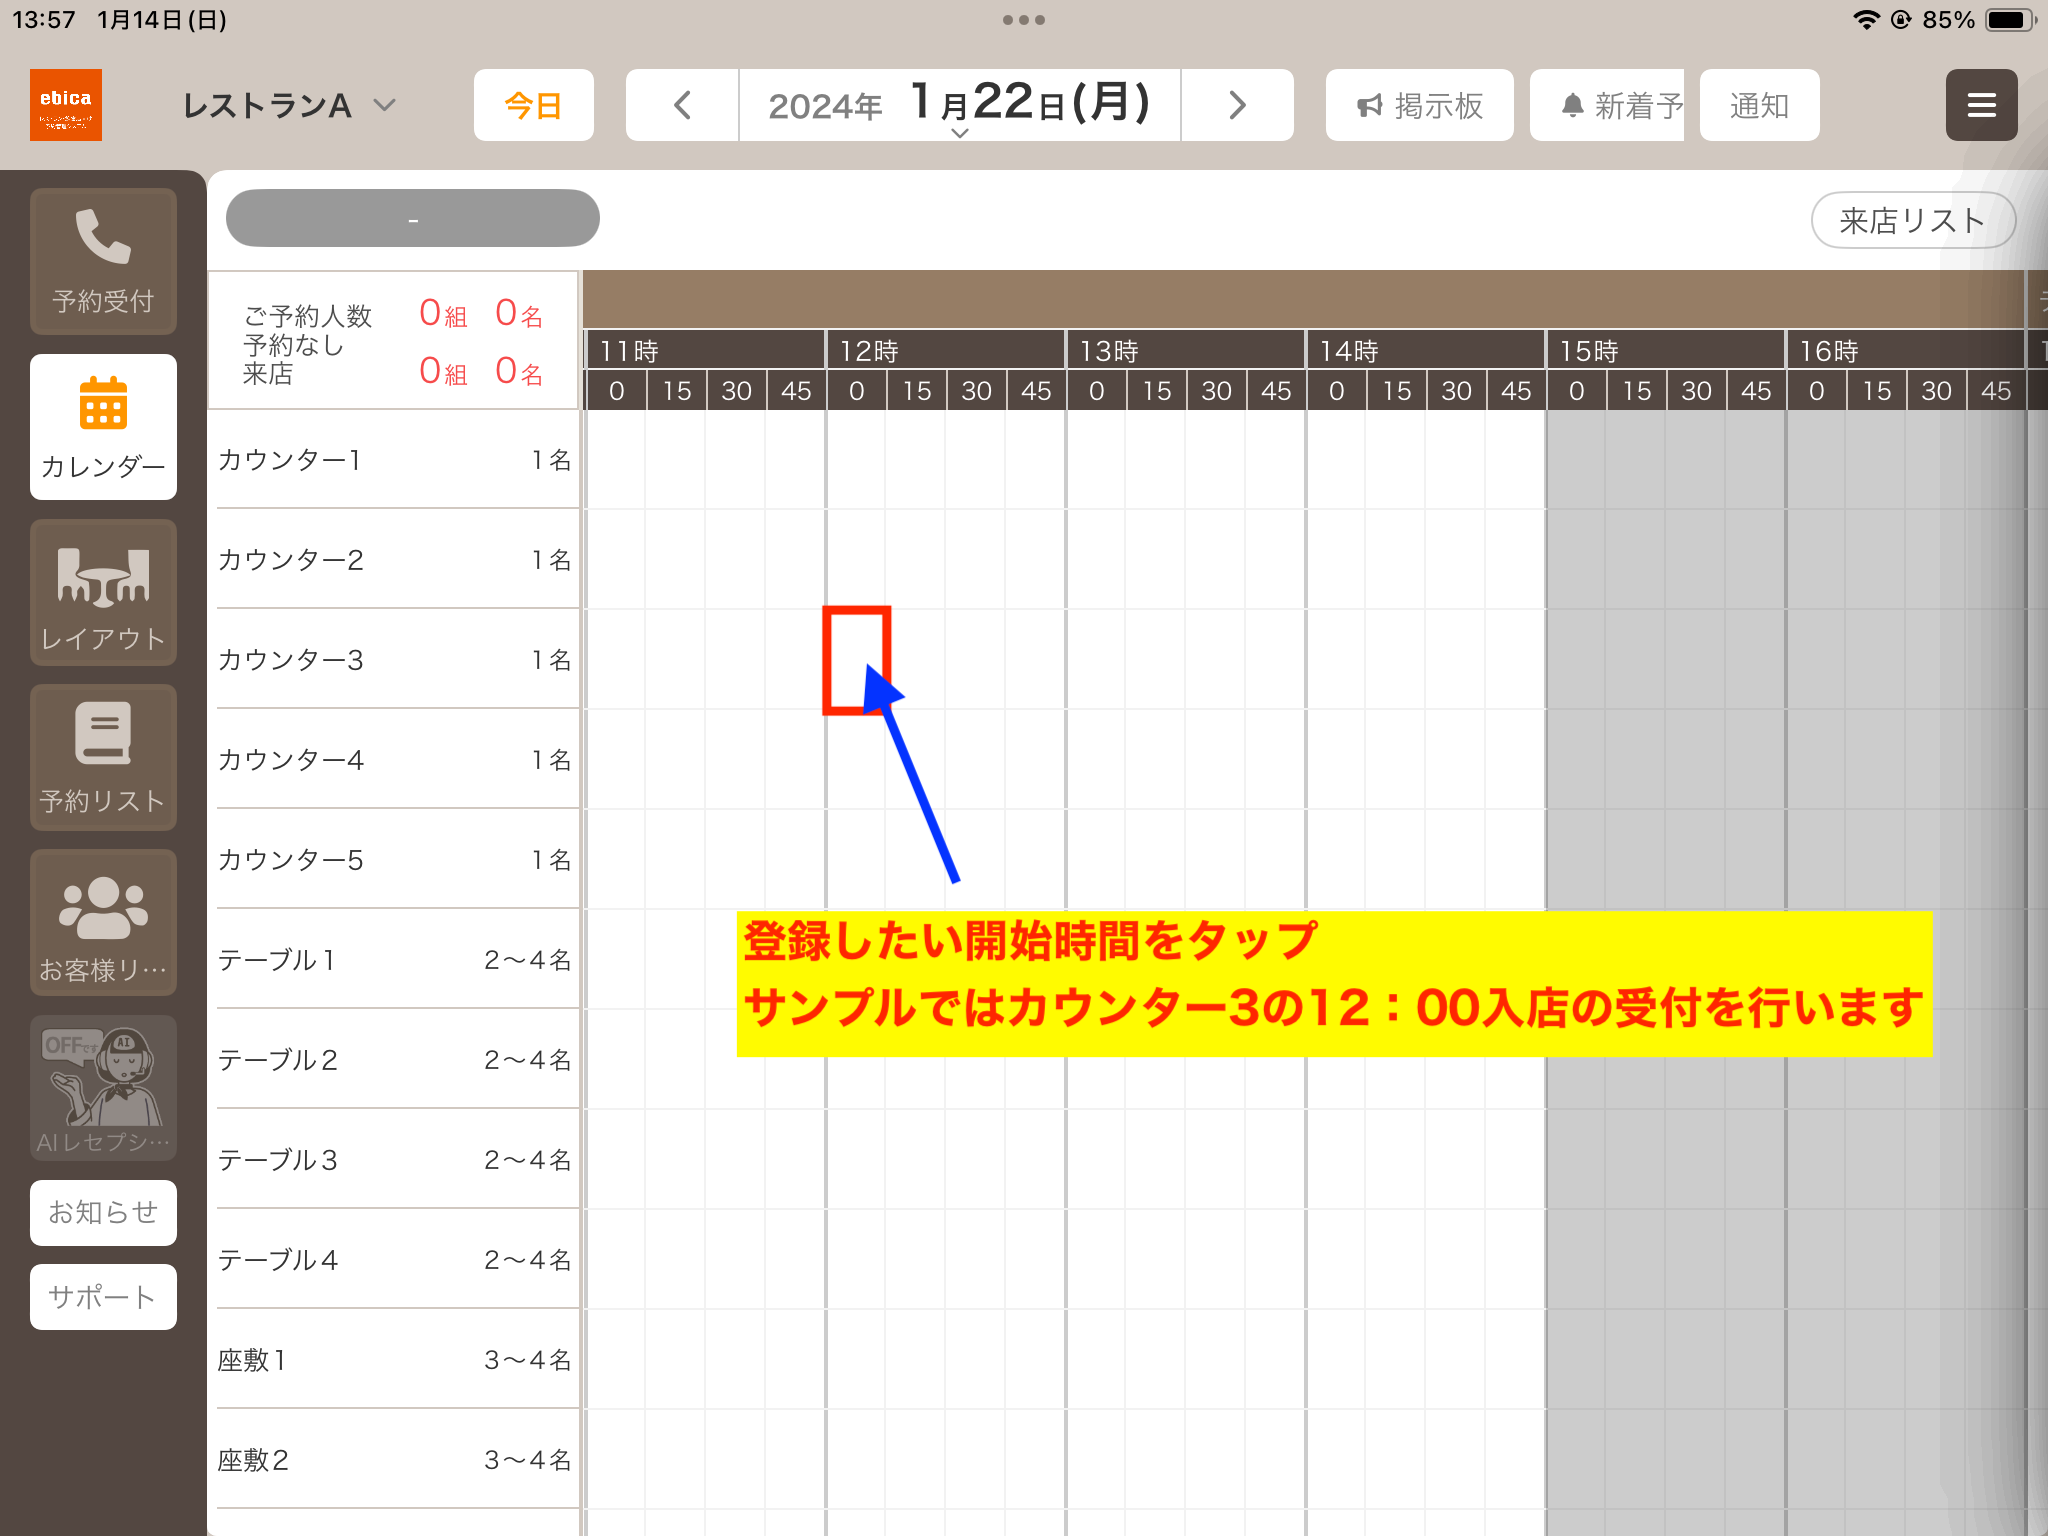
Task: Tap カウンター3 slot at 12:00
Action: coord(857,660)
